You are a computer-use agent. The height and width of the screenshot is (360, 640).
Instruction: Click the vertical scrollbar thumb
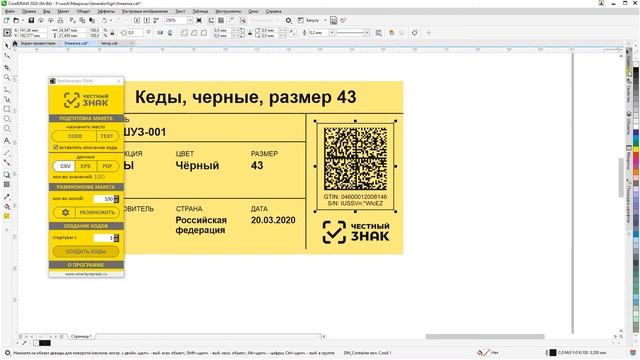coord(621,178)
